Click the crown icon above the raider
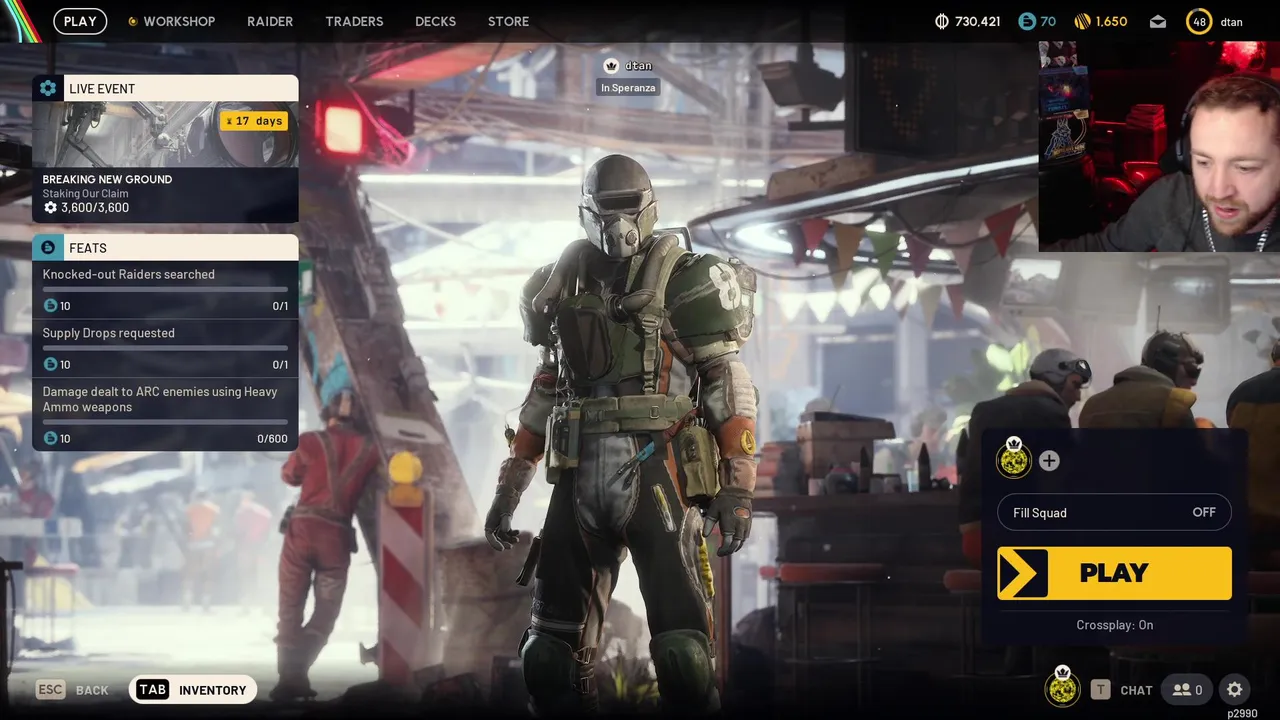Viewport: 1280px width, 720px height. coord(611,65)
